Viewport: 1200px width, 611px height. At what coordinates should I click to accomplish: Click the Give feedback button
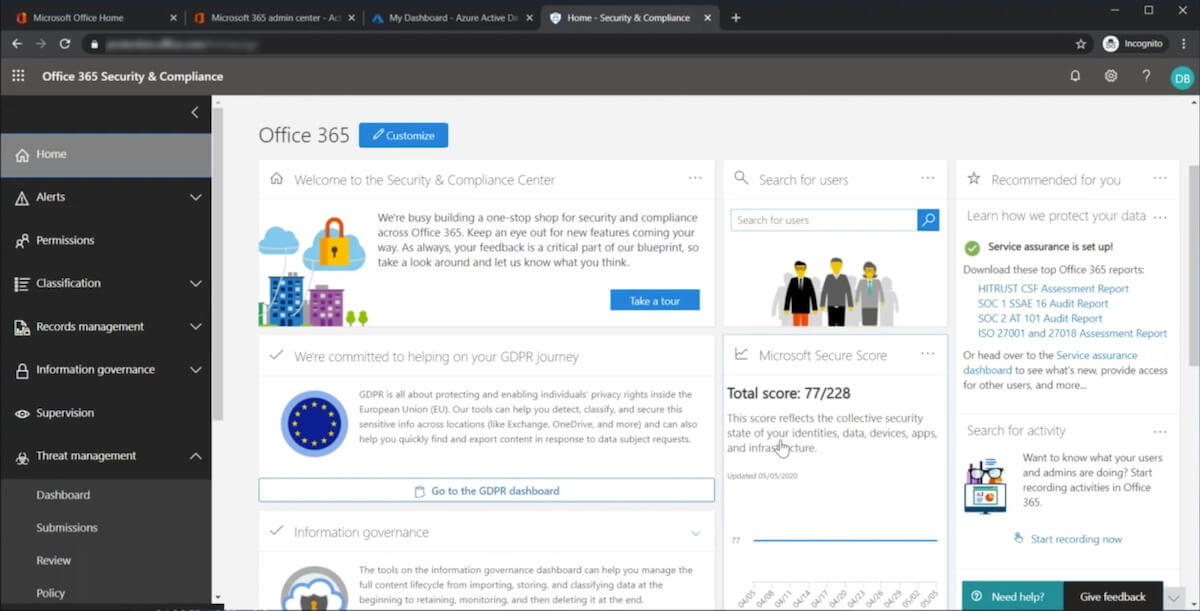pos(1113,596)
